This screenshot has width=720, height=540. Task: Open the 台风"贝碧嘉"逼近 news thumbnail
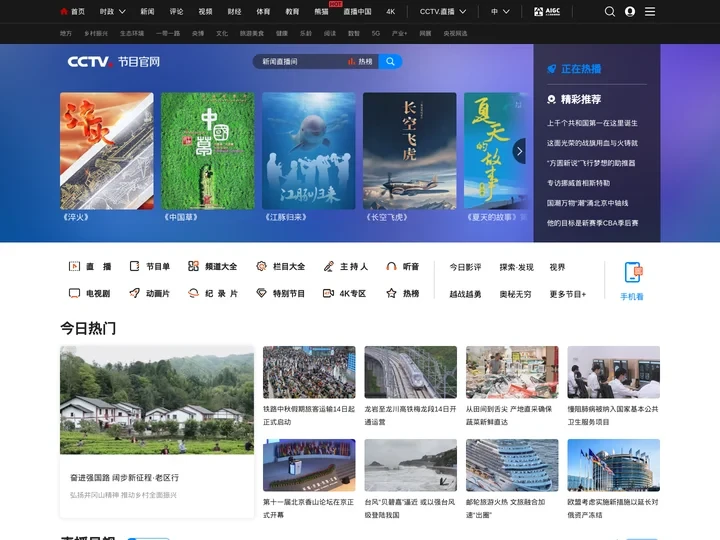point(411,465)
